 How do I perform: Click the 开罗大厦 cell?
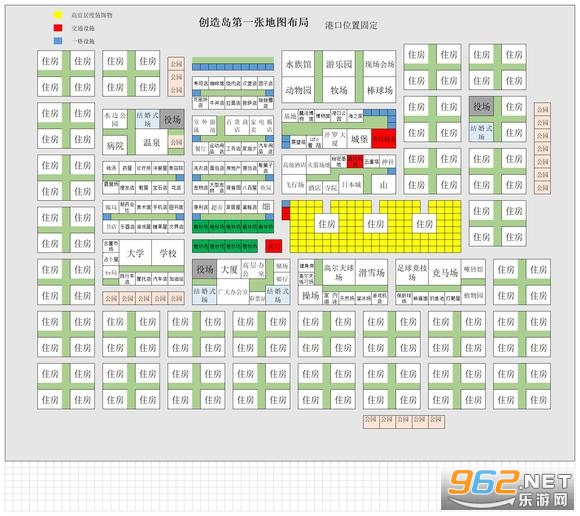click(x=334, y=139)
